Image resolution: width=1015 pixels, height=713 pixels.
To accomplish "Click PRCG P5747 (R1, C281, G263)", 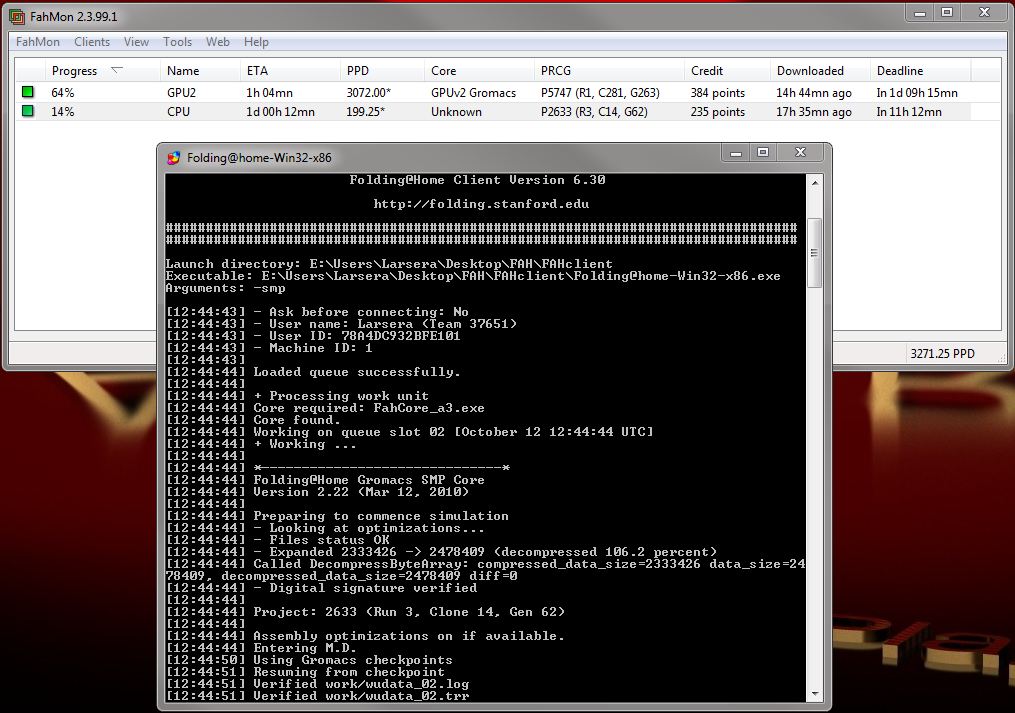I will [600, 93].
